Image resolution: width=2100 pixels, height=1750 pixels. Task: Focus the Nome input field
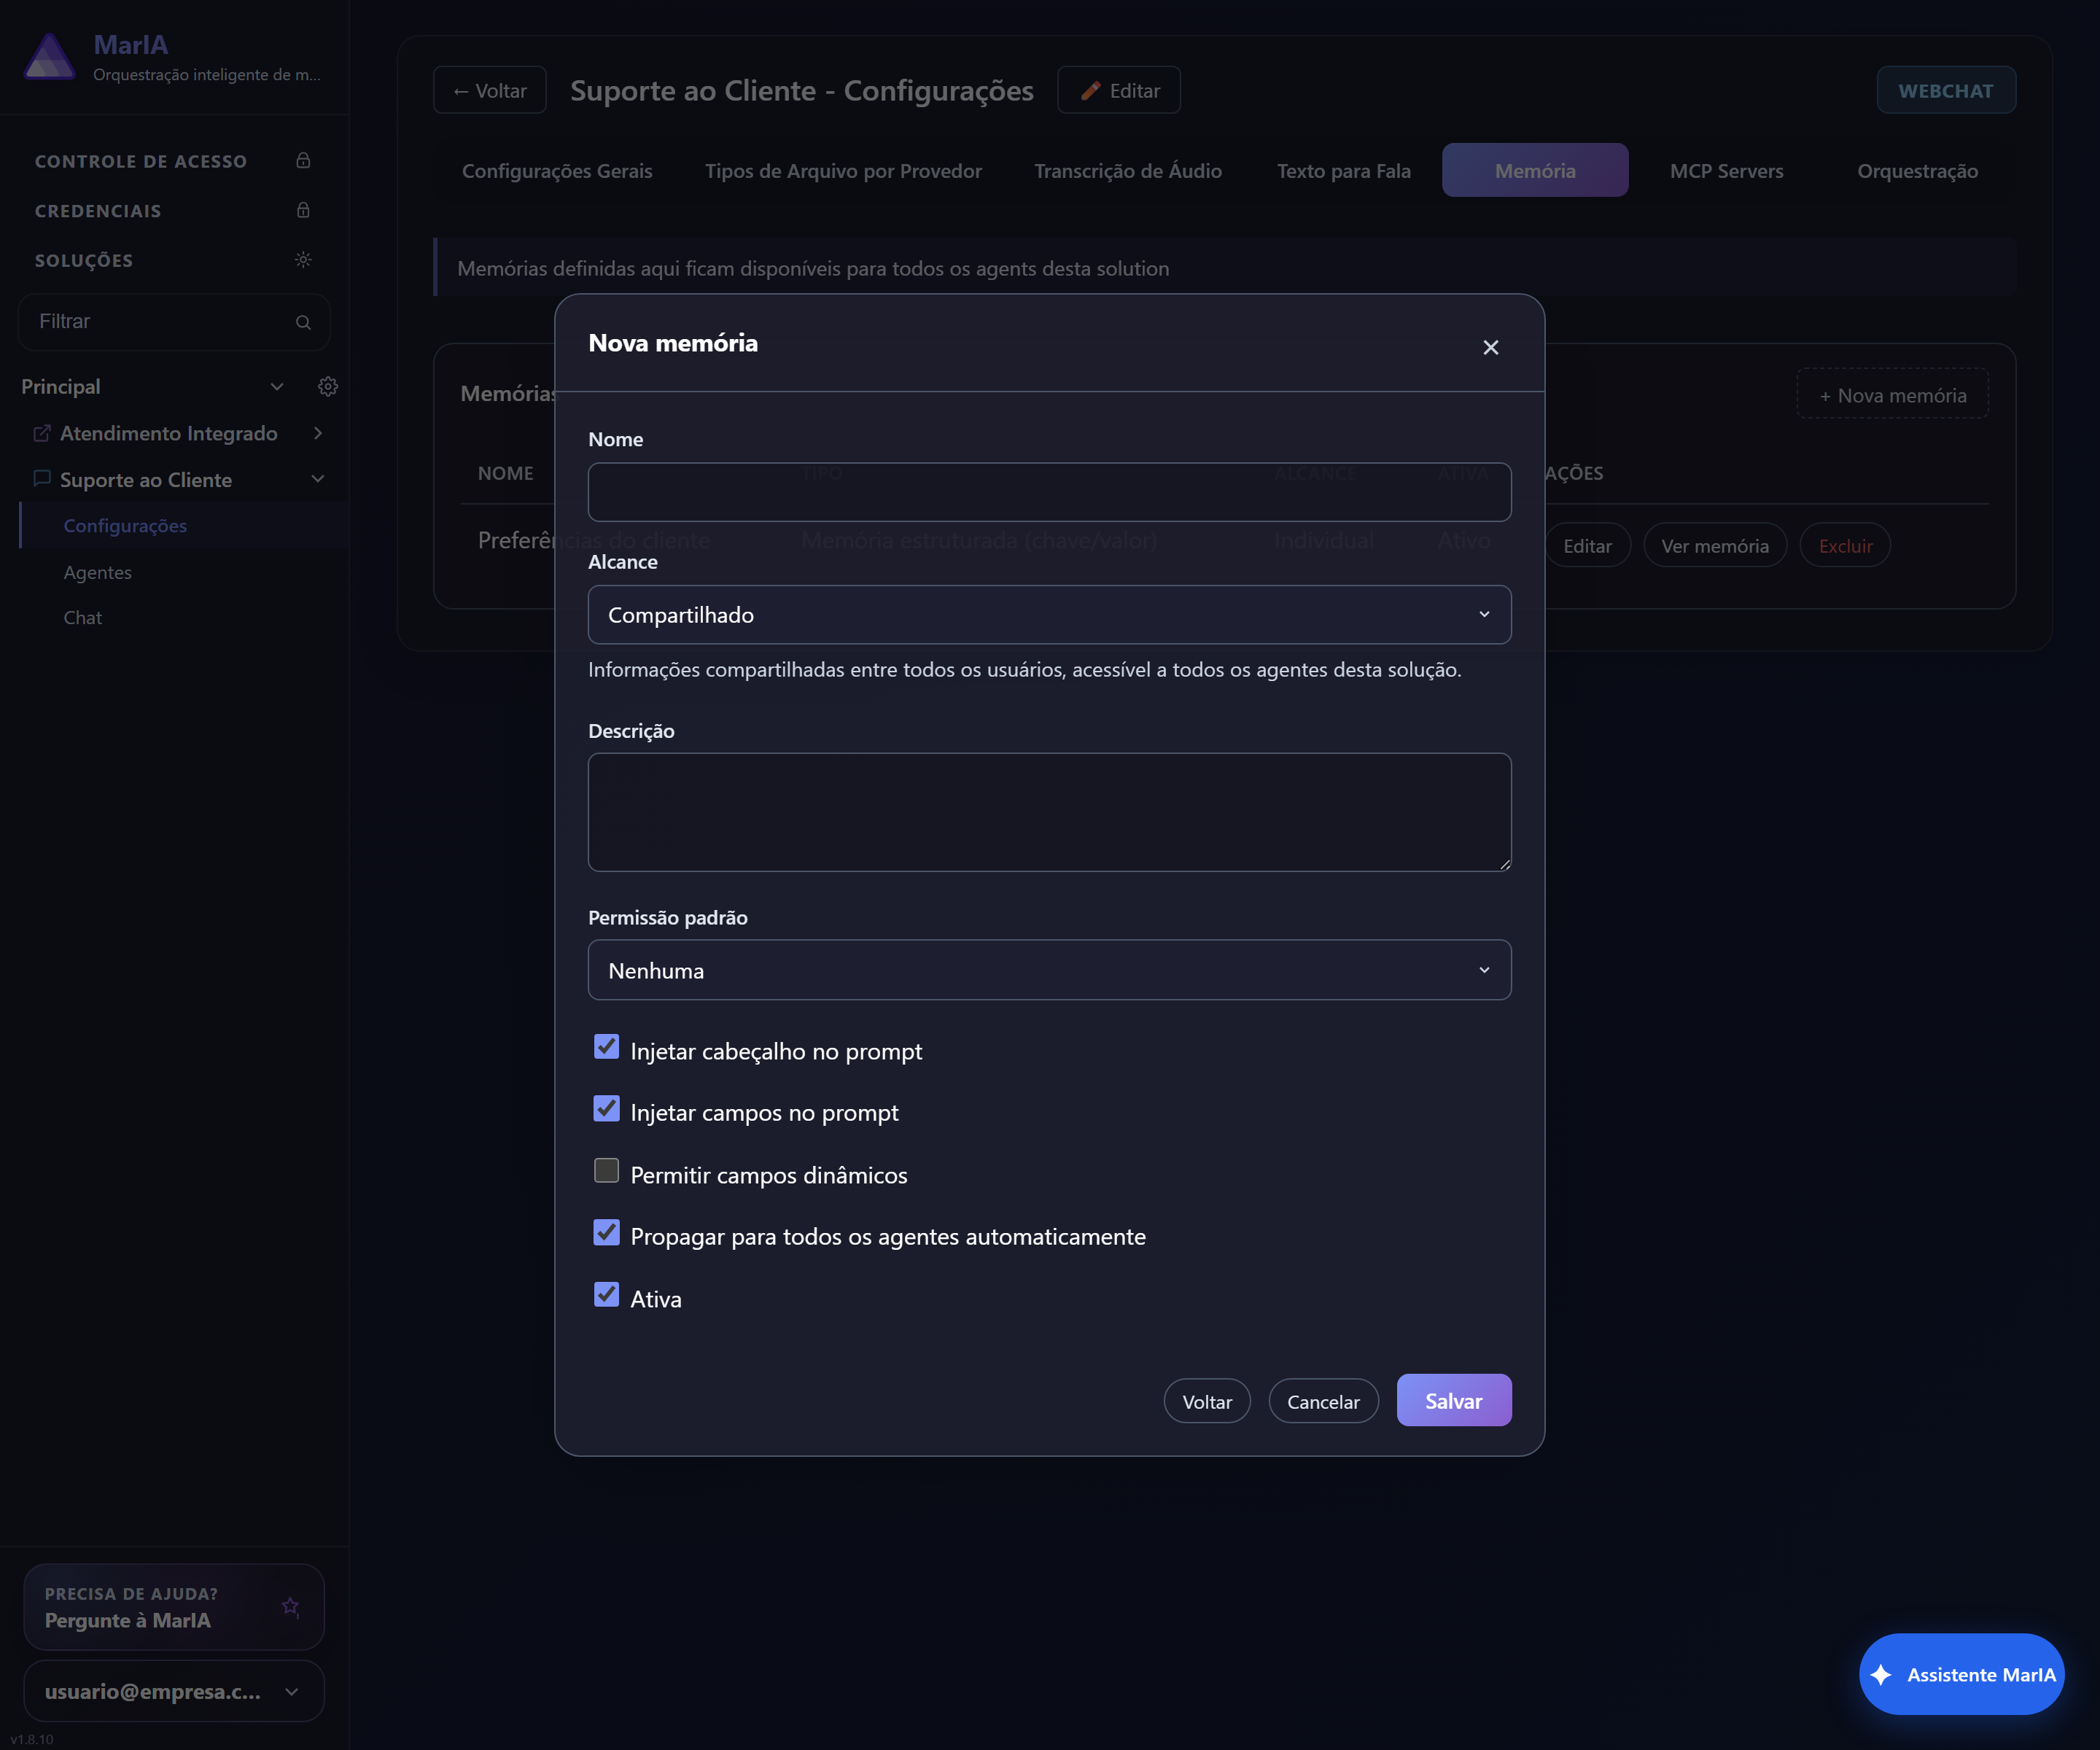(x=1049, y=492)
